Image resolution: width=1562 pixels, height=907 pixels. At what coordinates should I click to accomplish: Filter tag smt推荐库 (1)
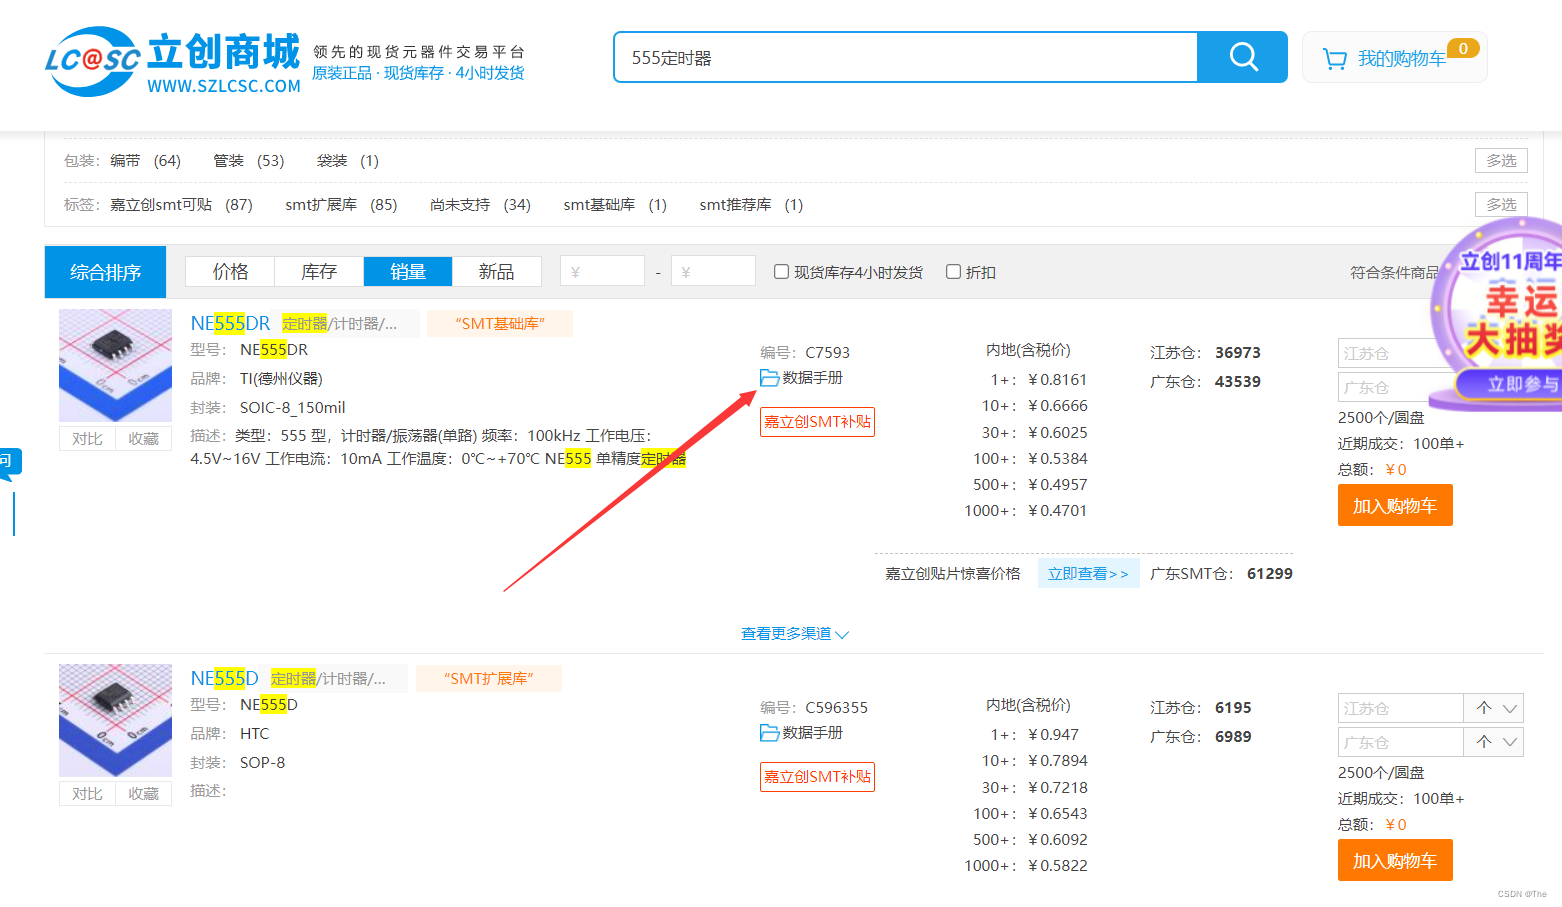[751, 205]
